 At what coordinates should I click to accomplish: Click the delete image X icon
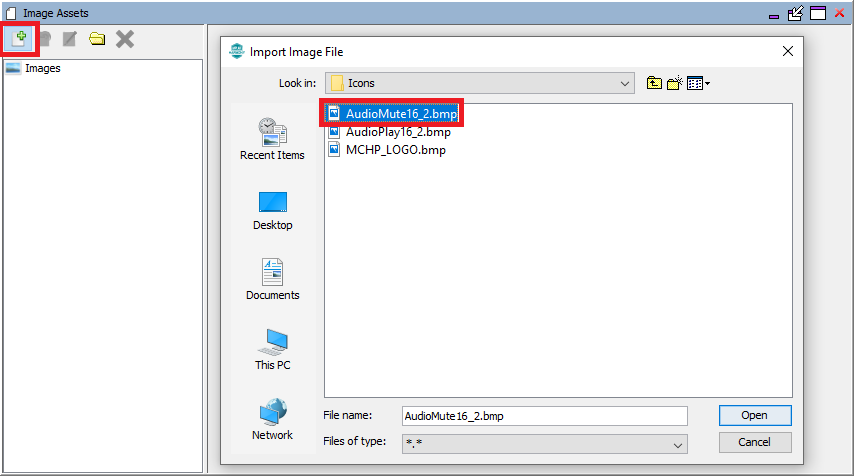125,39
